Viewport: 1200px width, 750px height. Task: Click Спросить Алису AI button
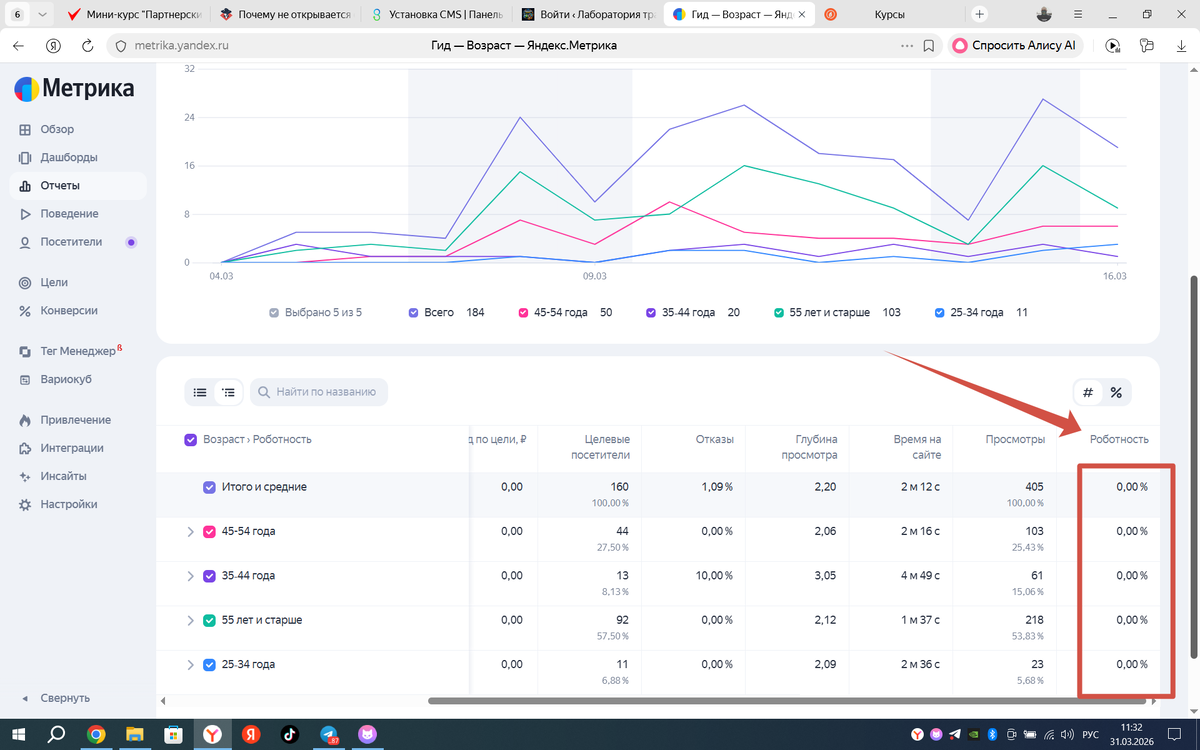coord(1015,46)
